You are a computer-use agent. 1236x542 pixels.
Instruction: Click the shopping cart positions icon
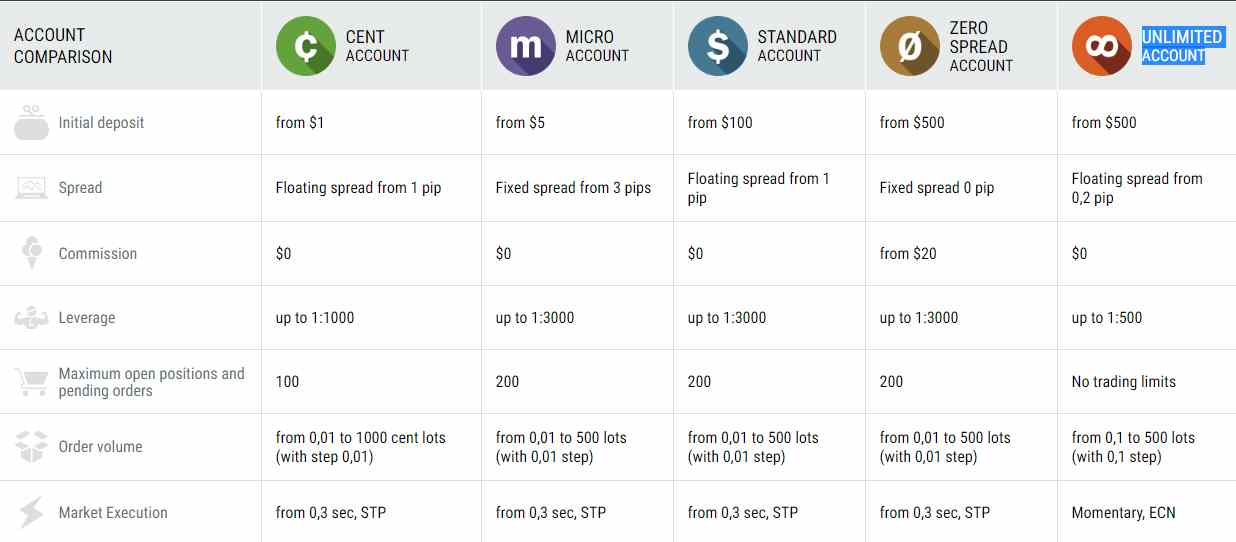(31, 381)
